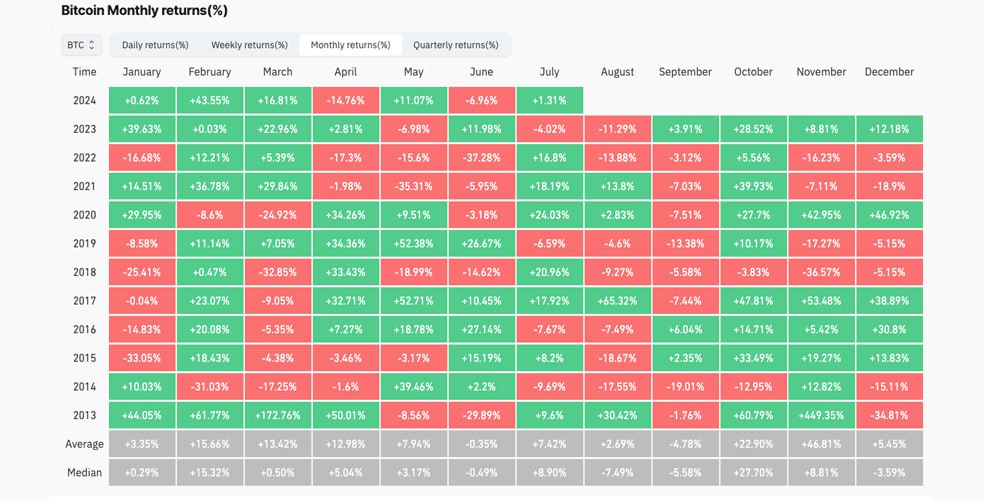Click the Bitcoin Monthly returns(%) heading

click(x=144, y=11)
